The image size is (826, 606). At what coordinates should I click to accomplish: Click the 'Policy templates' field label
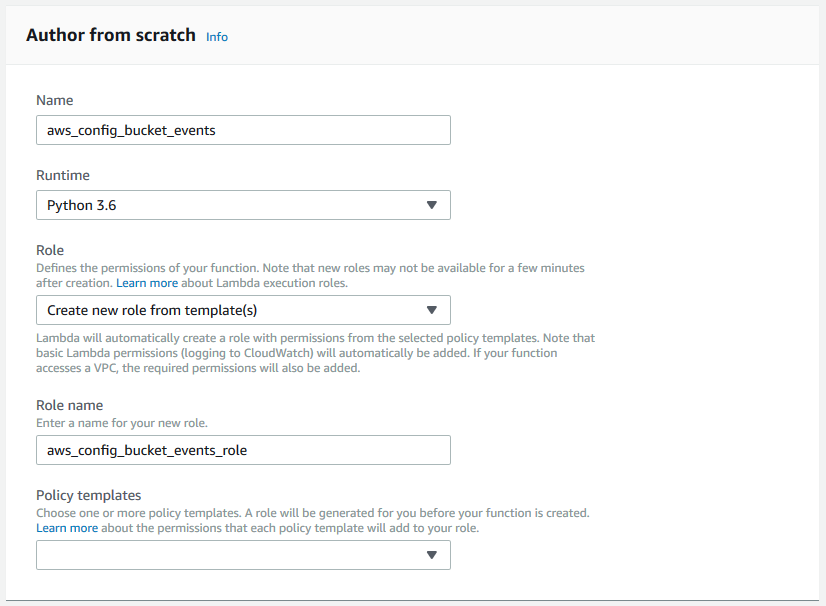coord(89,495)
